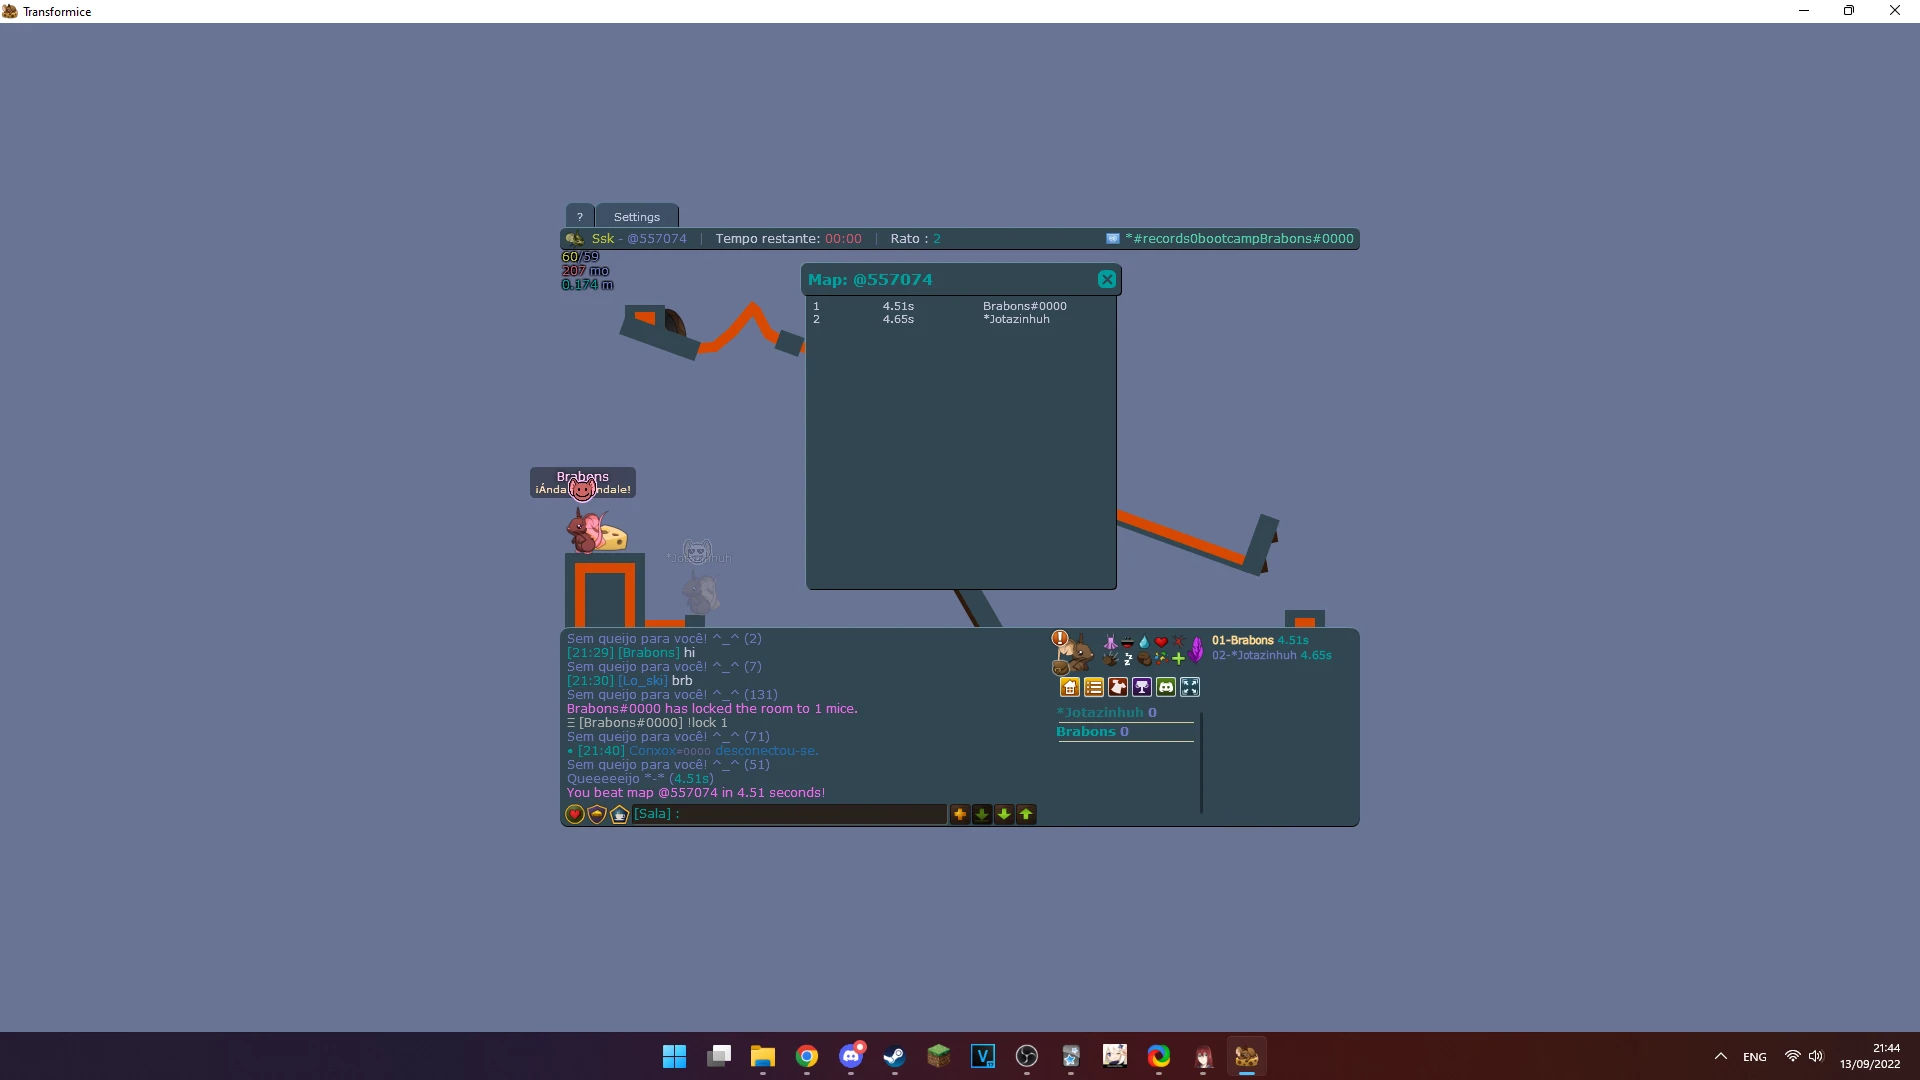Open the Windows Start menu

pos(675,1057)
